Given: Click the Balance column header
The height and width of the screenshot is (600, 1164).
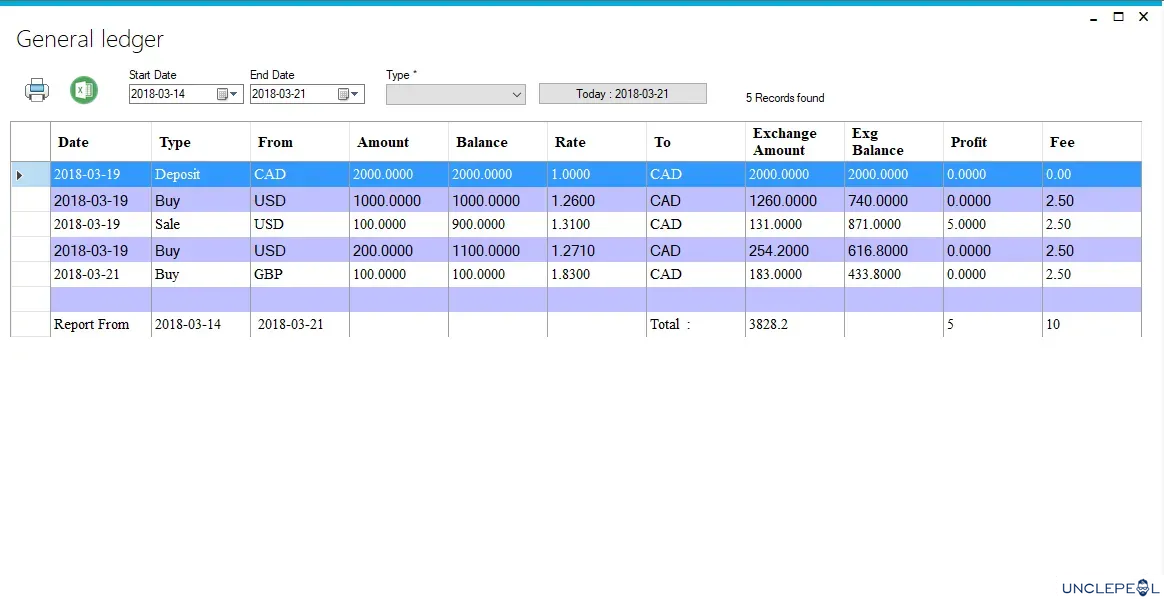Looking at the screenshot, I should click(498, 142).
